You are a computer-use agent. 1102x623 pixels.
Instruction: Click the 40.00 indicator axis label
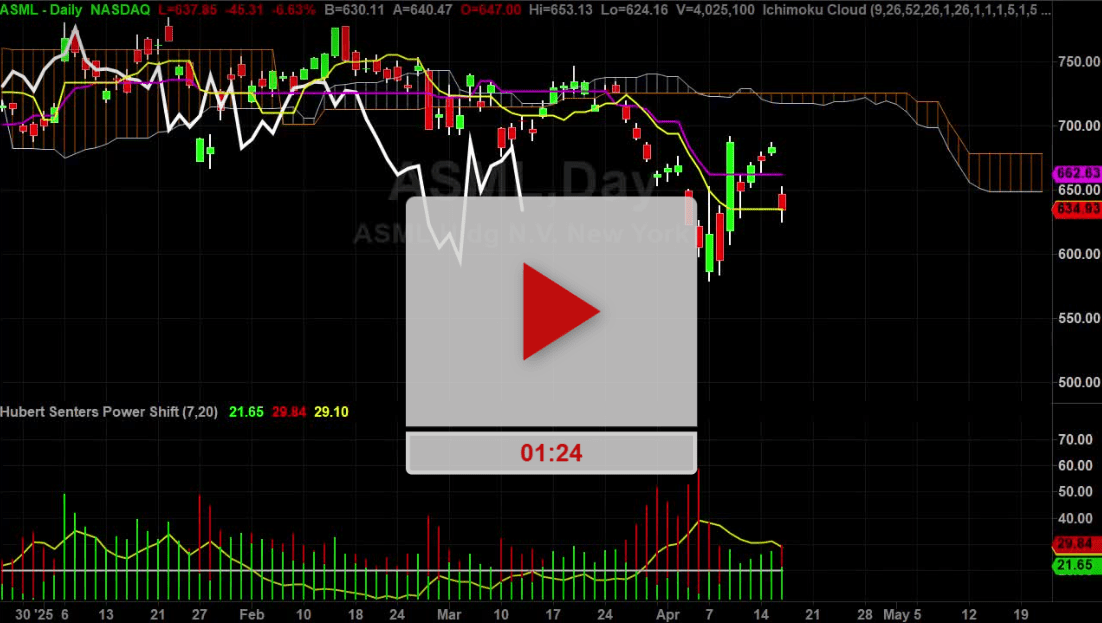(x=1075, y=518)
